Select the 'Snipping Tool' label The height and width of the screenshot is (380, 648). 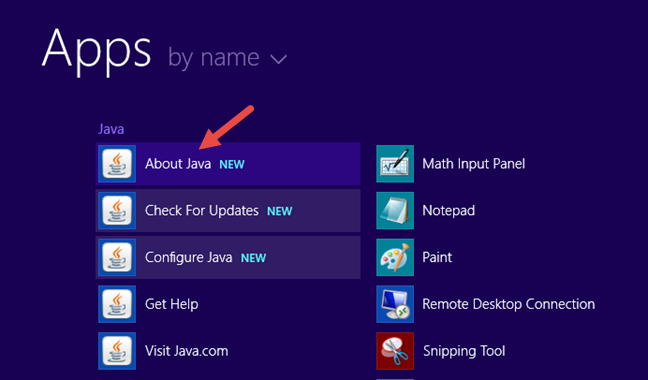[x=464, y=351]
